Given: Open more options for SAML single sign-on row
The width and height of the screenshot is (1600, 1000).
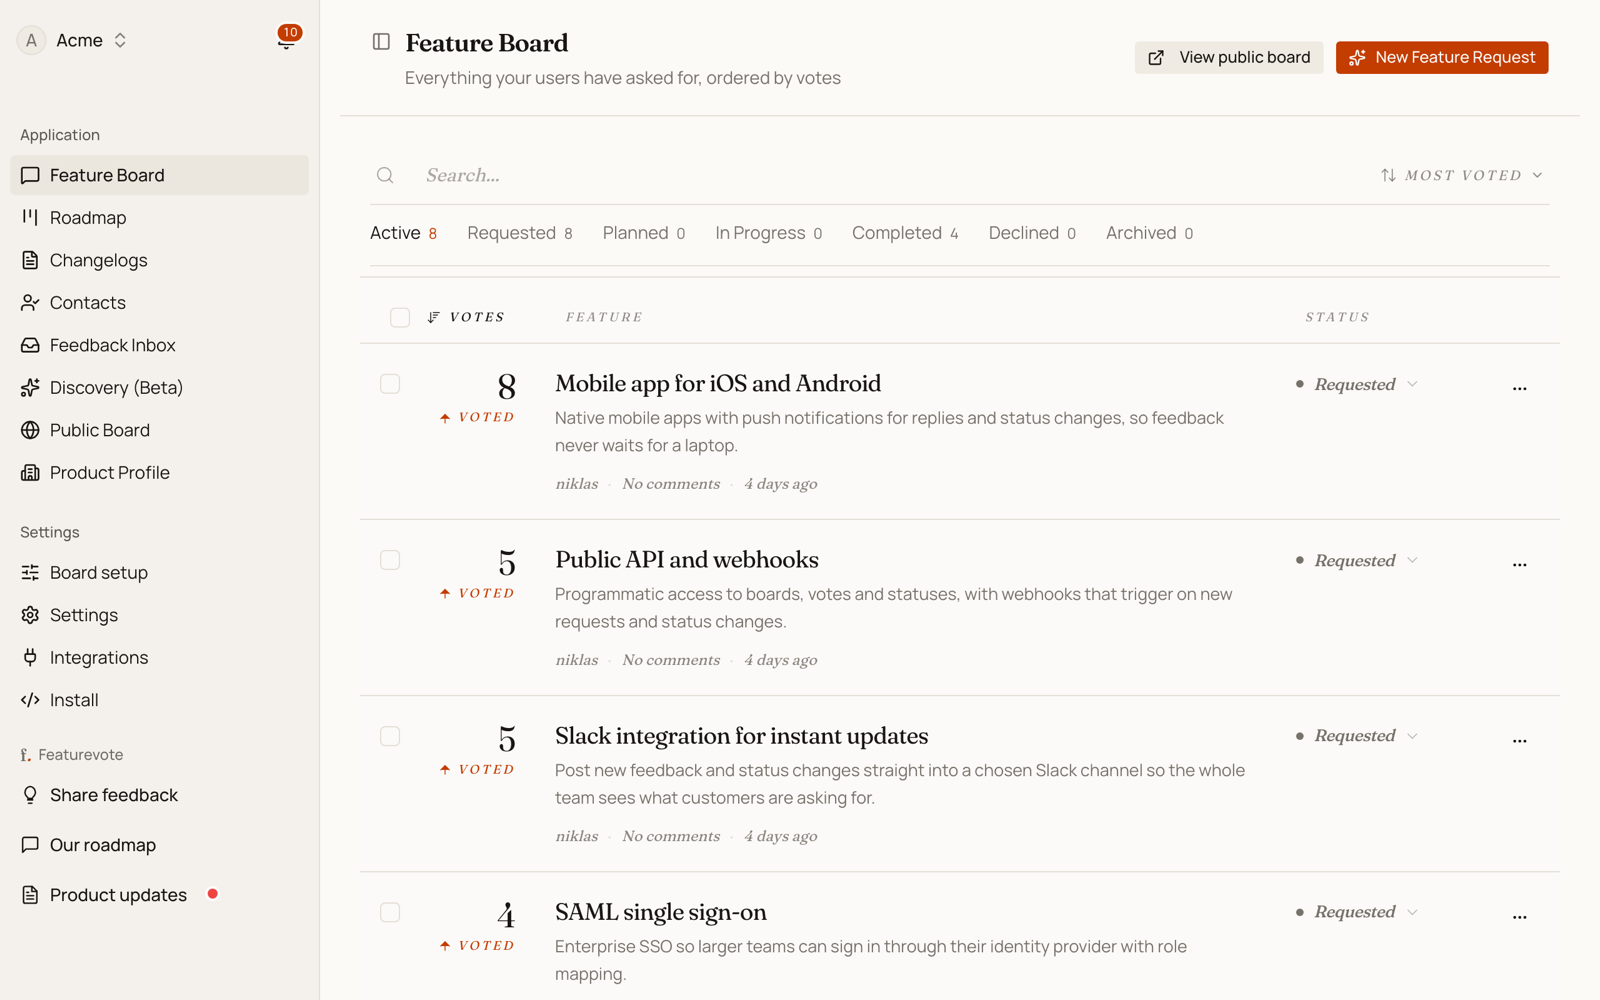Looking at the screenshot, I should point(1519,916).
